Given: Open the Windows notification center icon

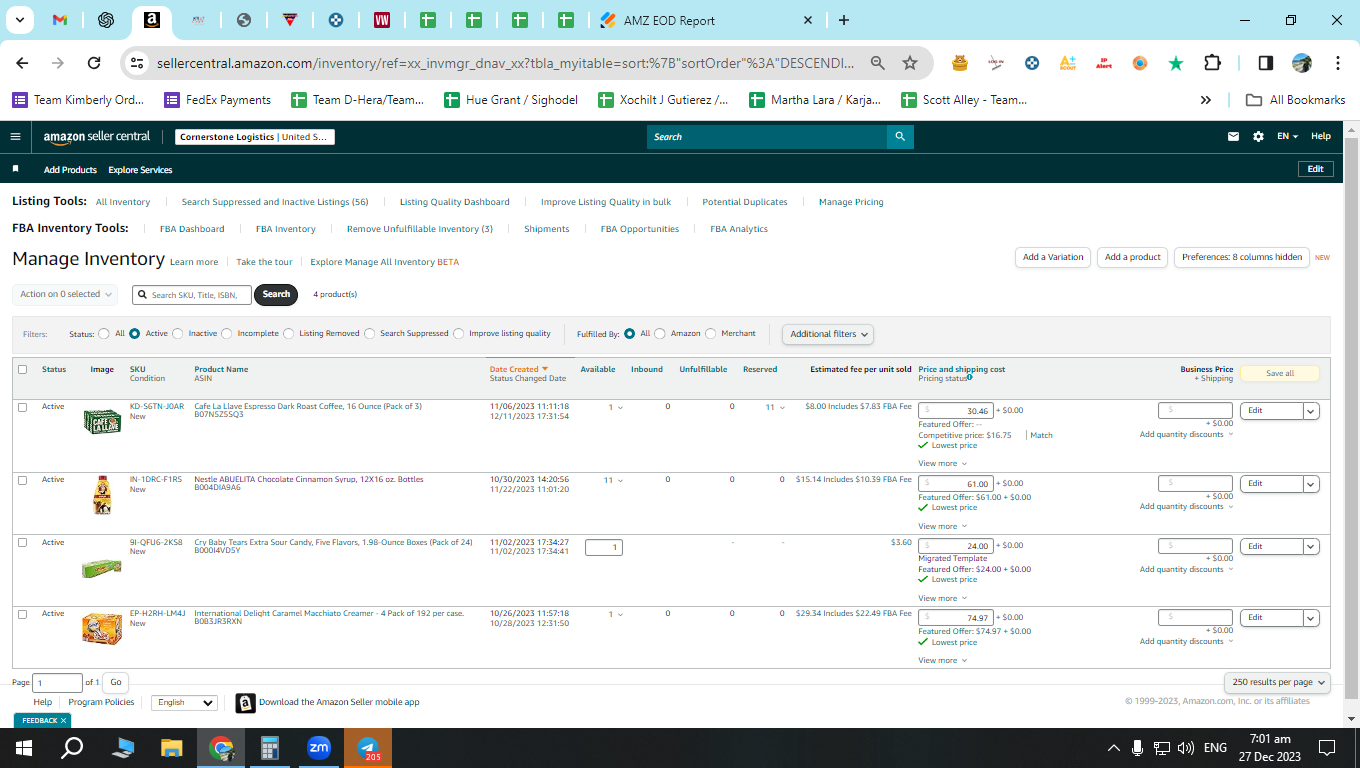Looking at the screenshot, I should click(x=1327, y=747).
